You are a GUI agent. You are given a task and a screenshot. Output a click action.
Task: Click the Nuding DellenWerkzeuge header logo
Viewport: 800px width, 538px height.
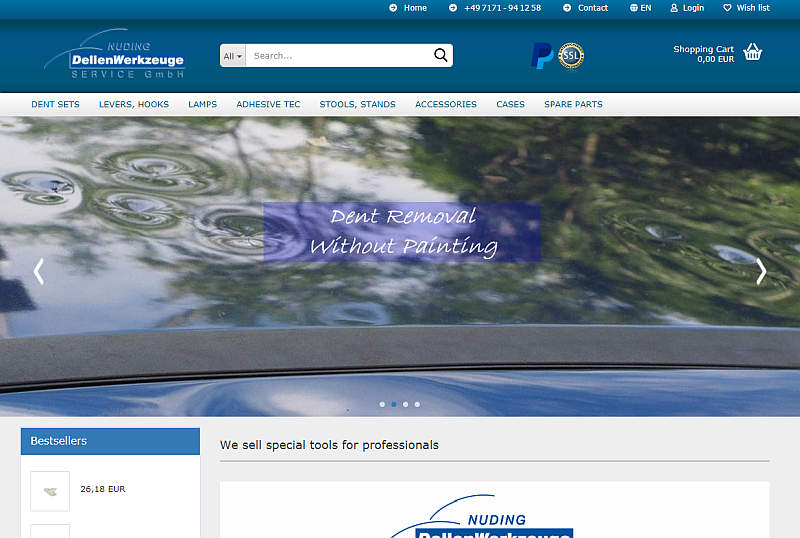(115, 54)
